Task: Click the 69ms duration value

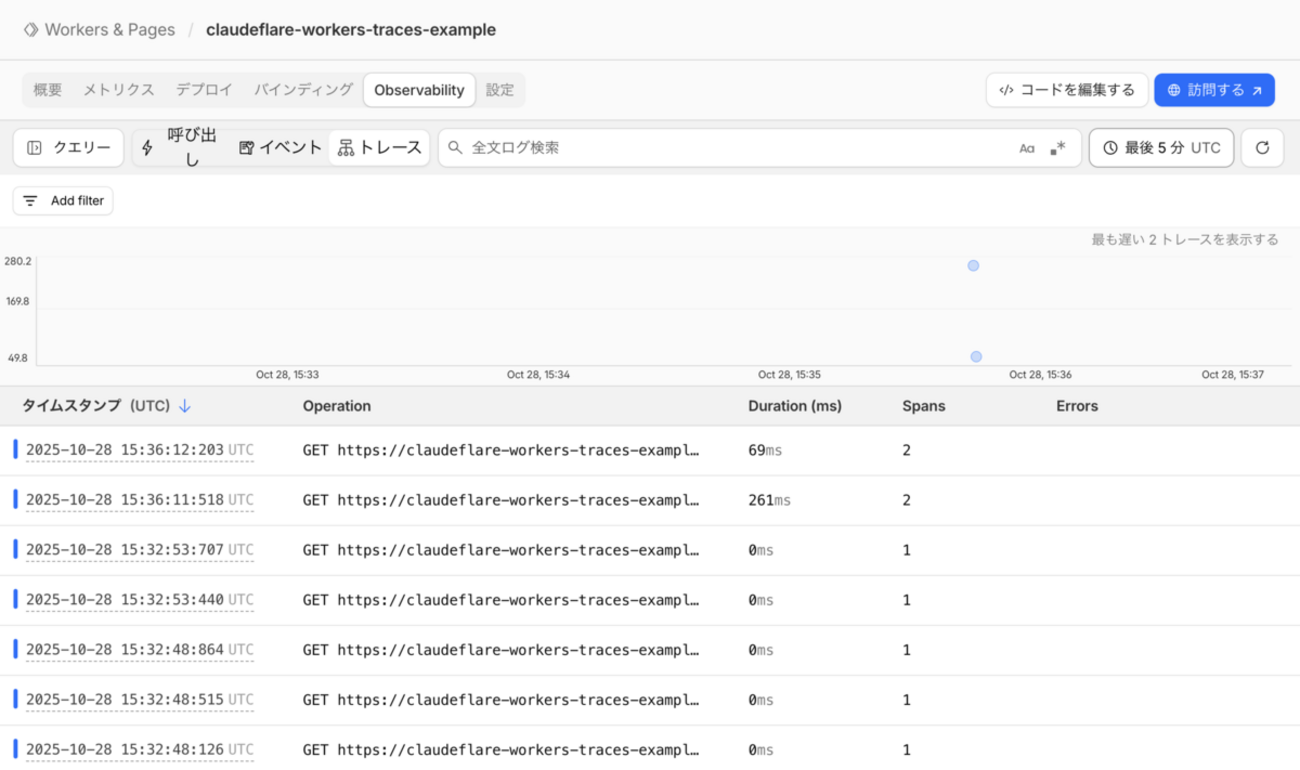Action: 765,450
